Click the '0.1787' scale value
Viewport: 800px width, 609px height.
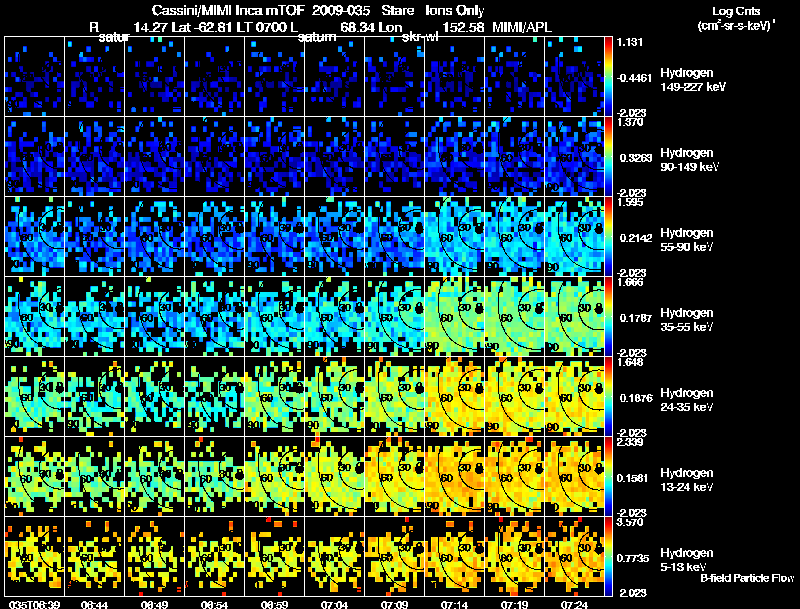click(x=636, y=318)
